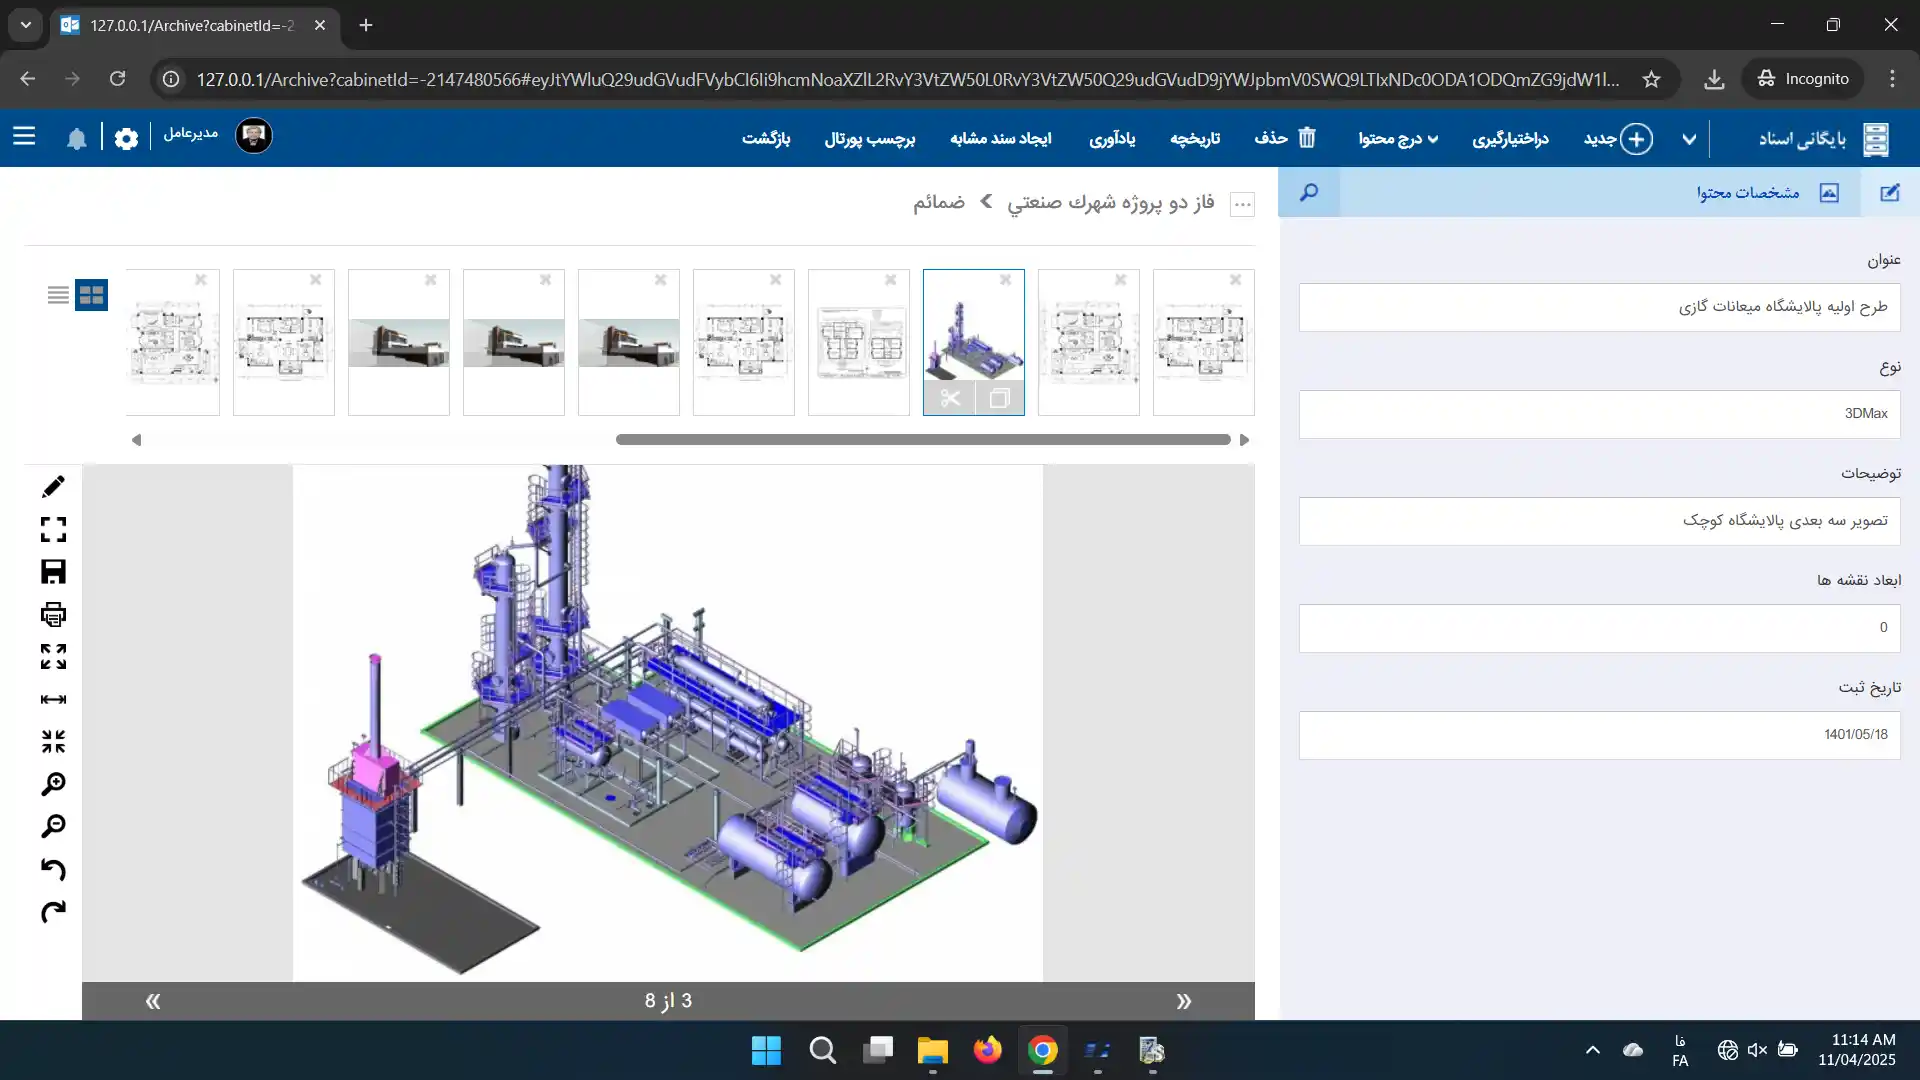The height and width of the screenshot is (1080, 1920).
Task: Print the current drawing image
Action: [x=53, y=614]
